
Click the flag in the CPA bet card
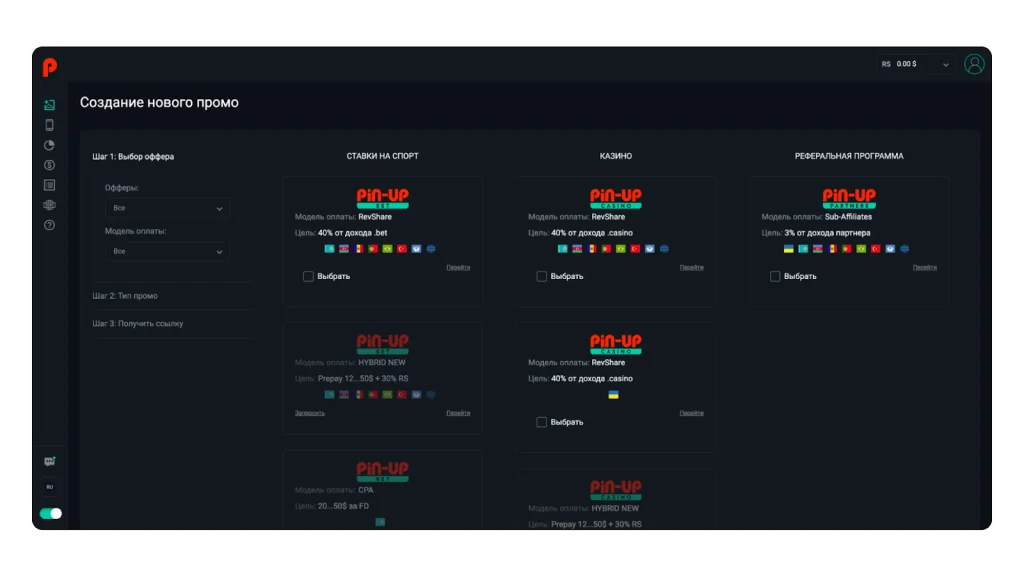tap(380, 522)
